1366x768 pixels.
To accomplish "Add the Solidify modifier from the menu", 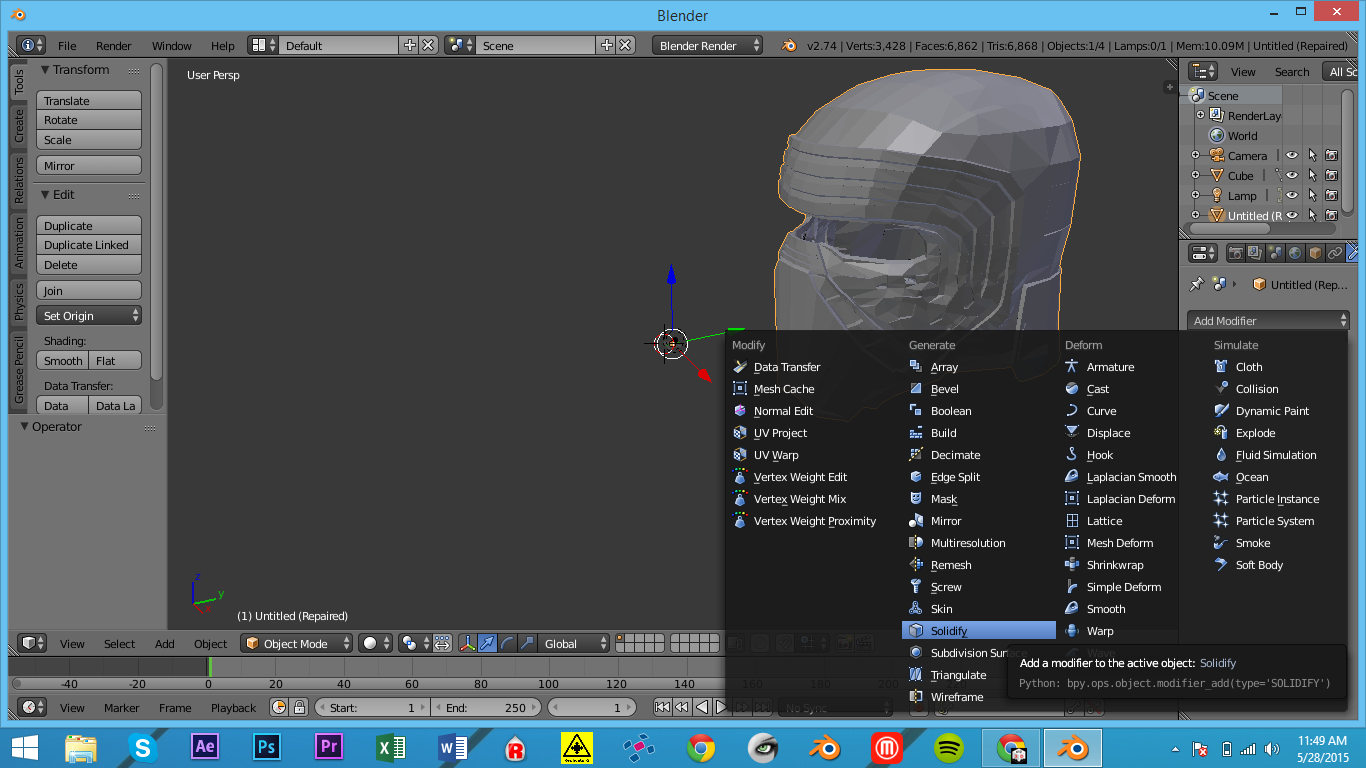I will (x=978, y=631).
